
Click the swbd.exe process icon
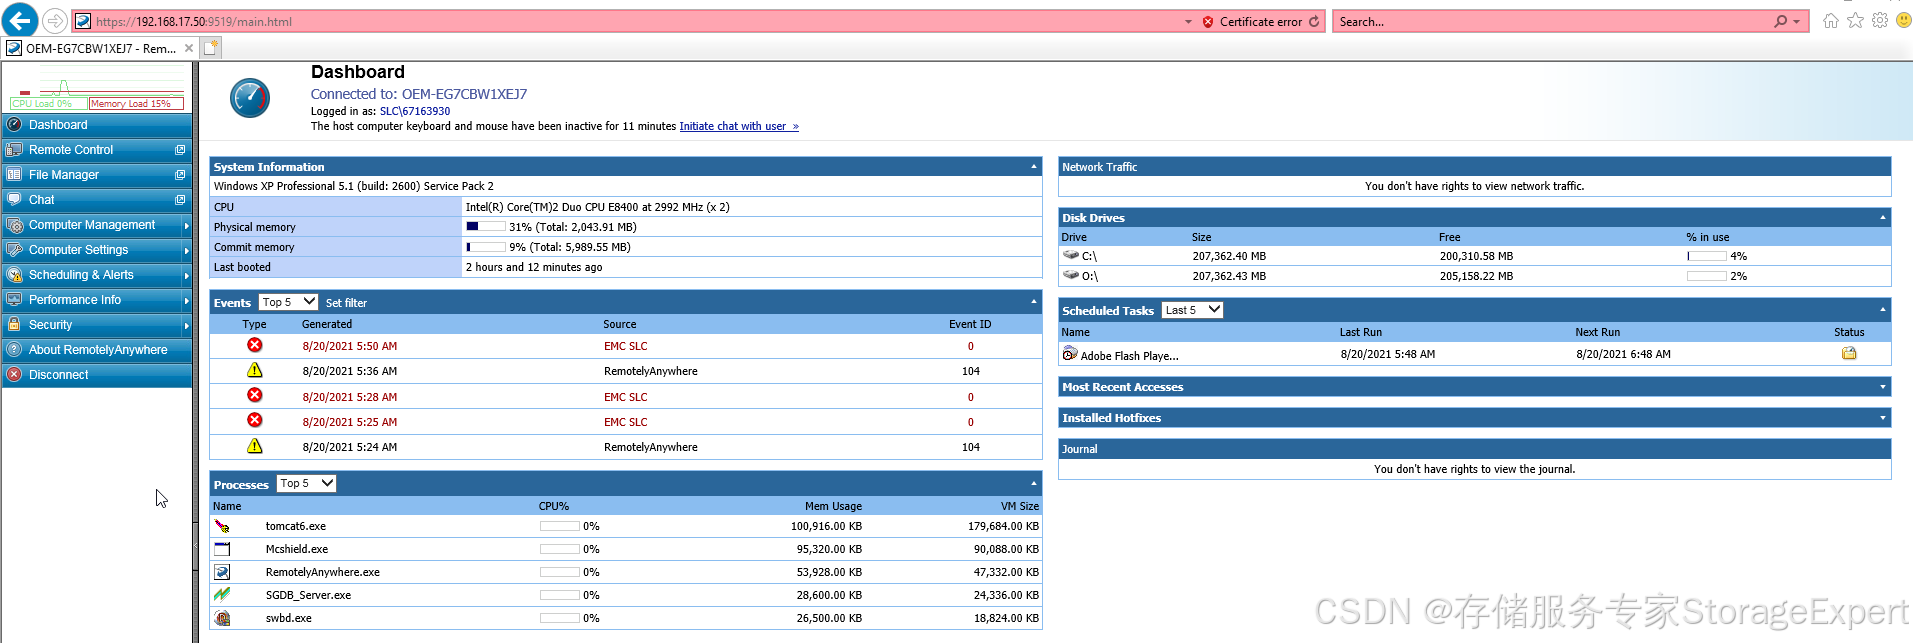pos(222,618)
